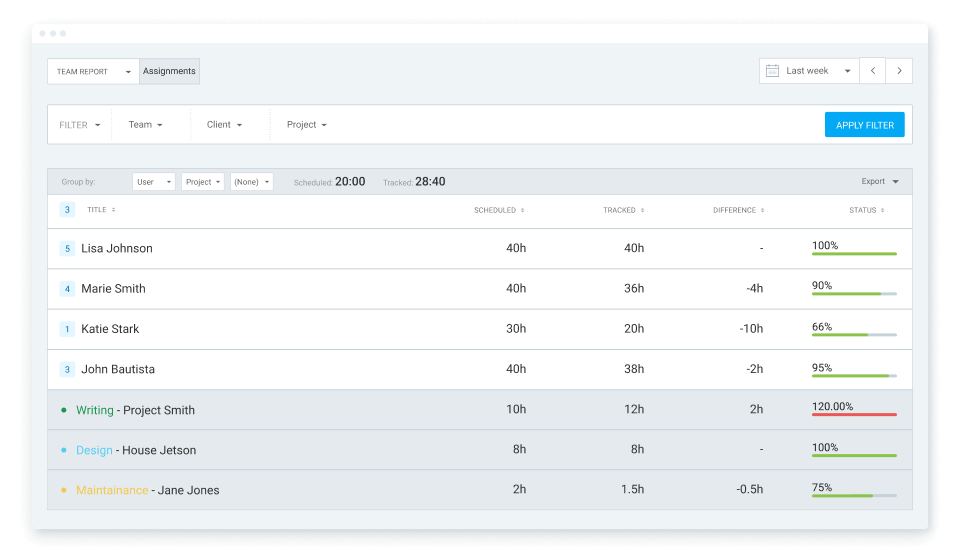
Task: Open the Export dropdown menu
Action: click(880, 182)
